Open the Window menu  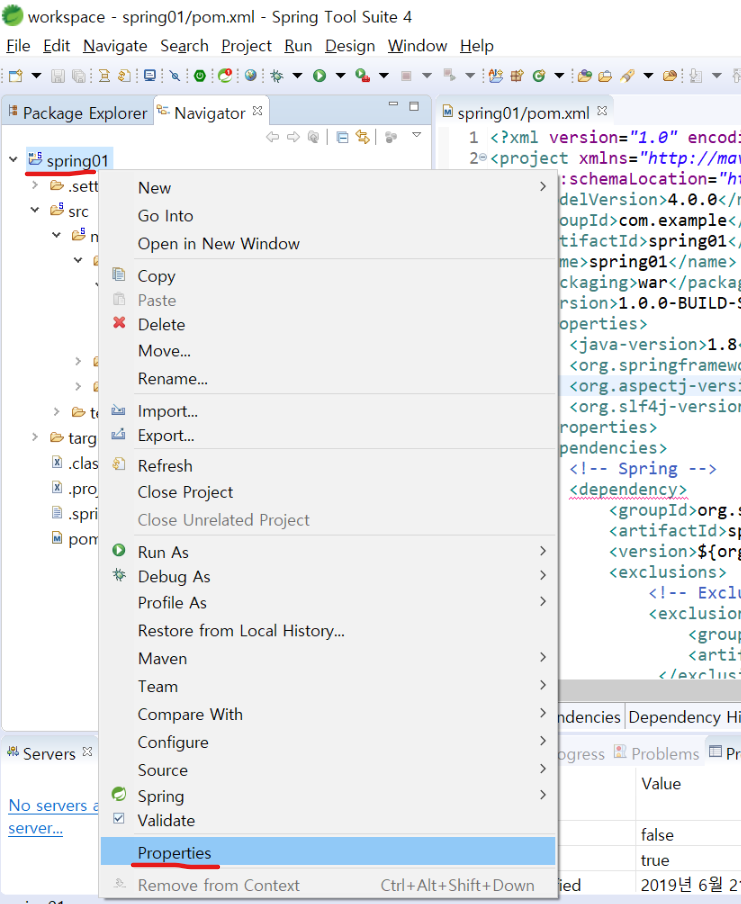417,46
